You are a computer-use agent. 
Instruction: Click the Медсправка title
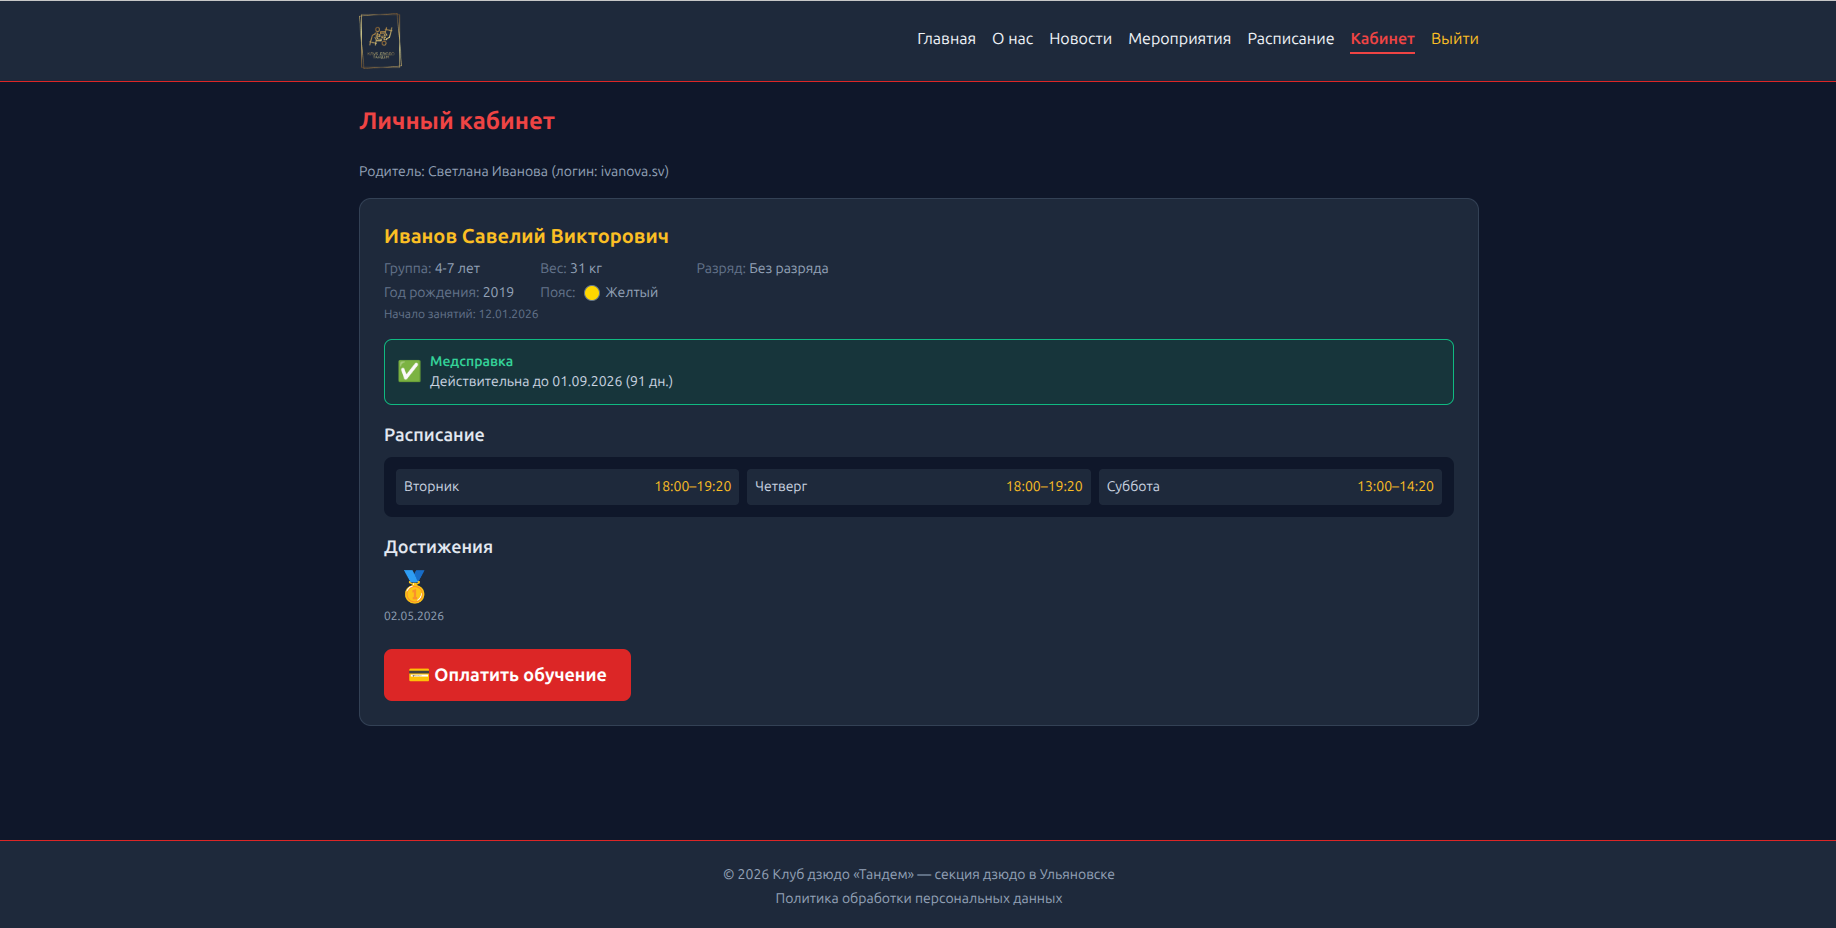(471, 361)
